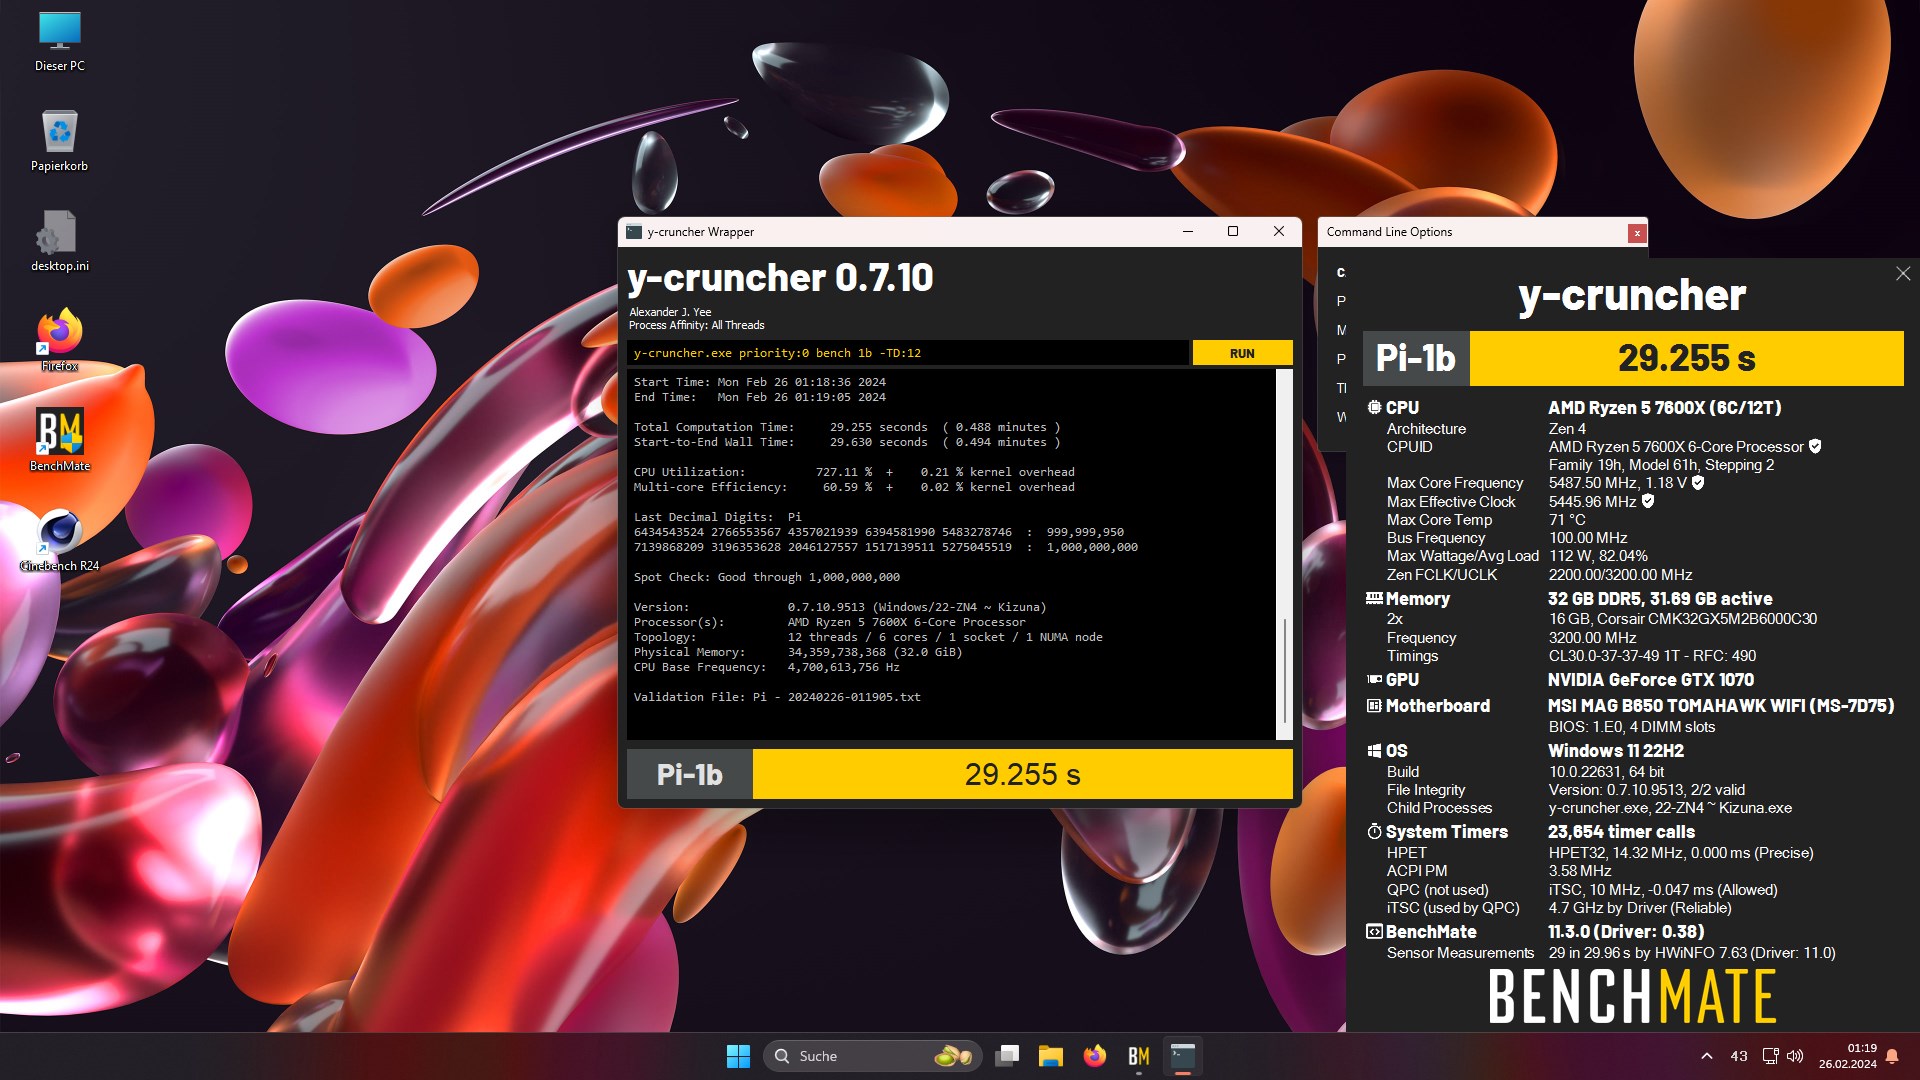Show hidden system tray icons
Viewport: 1920px width, 1080px height.
point(1707,1056)
